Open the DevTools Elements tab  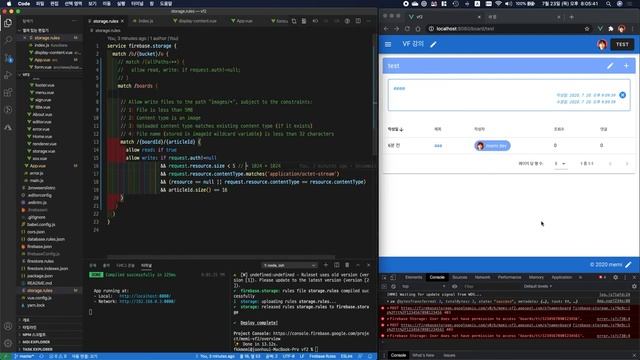[413, 278]
